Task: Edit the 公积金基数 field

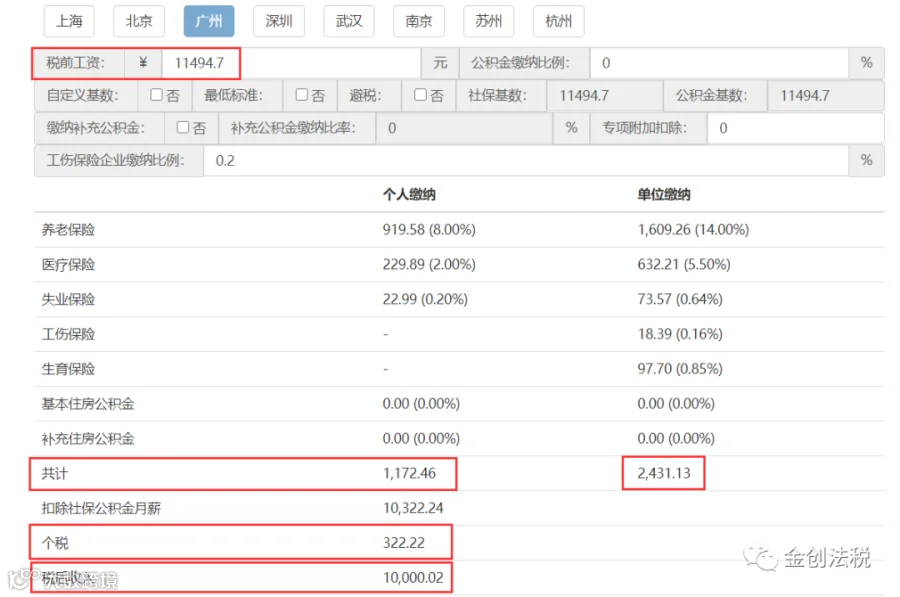Action: [826, 95]
